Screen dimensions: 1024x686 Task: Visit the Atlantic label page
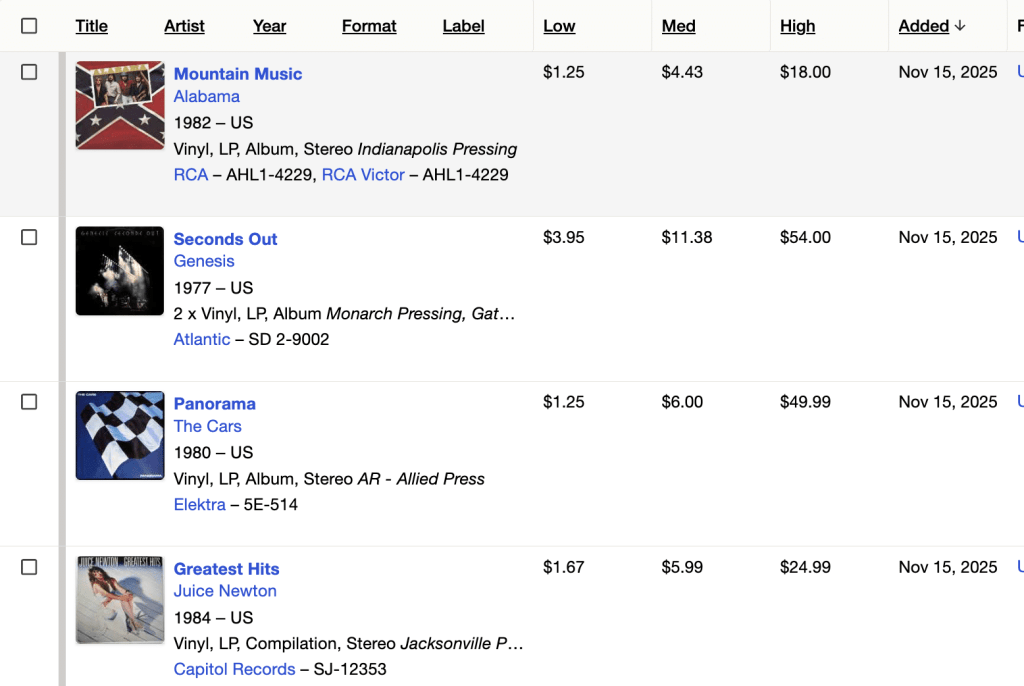click(202, 339)
